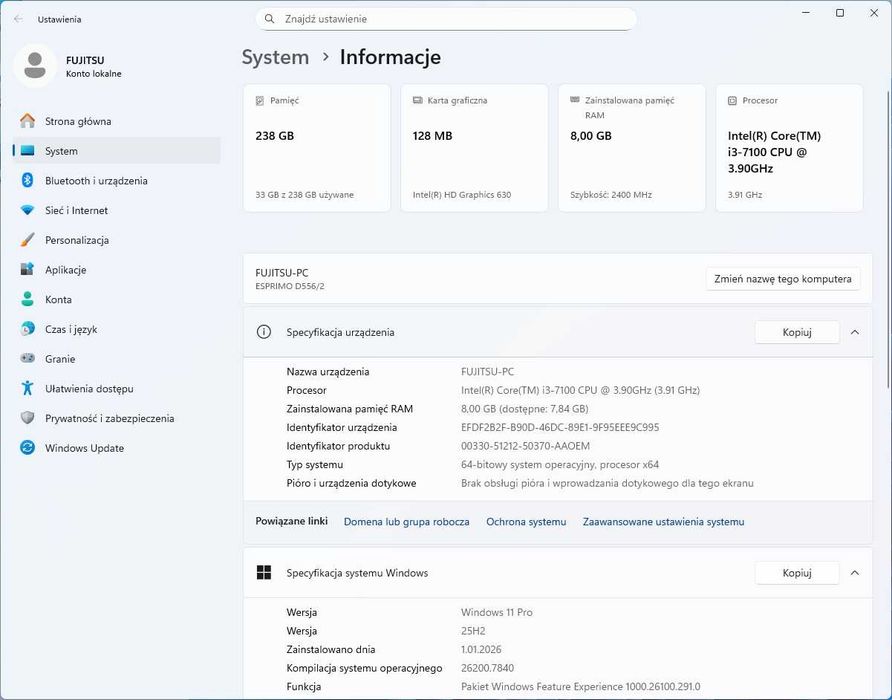The width and height of the screenshot is (892, 700).
Task: Open Ochrona systemu link
Action: (x=526, y=521)
